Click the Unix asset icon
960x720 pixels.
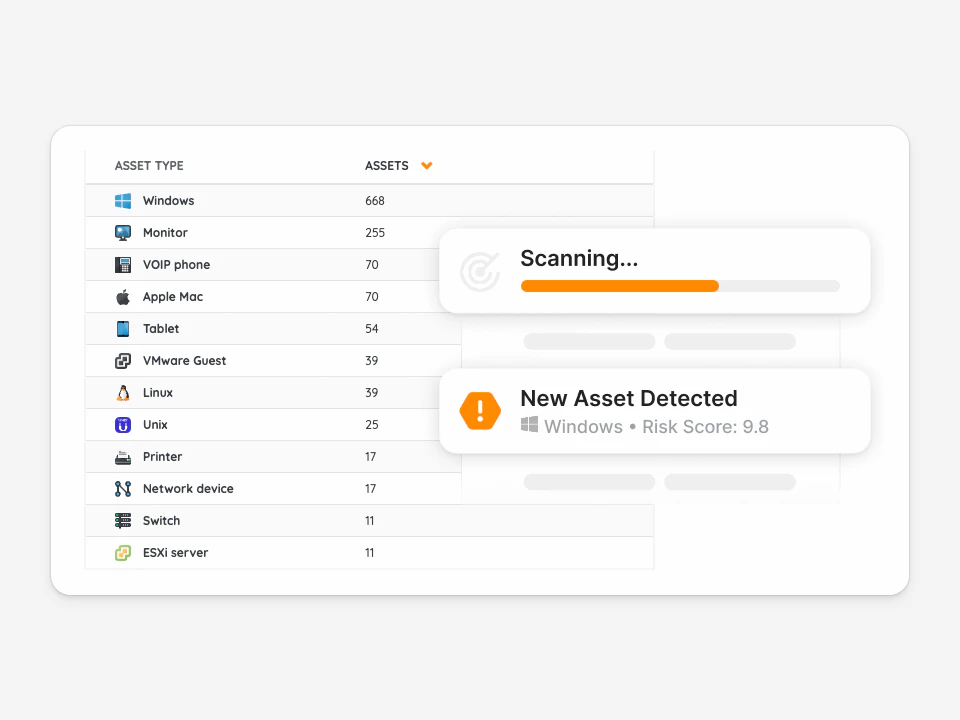[123, 424]
